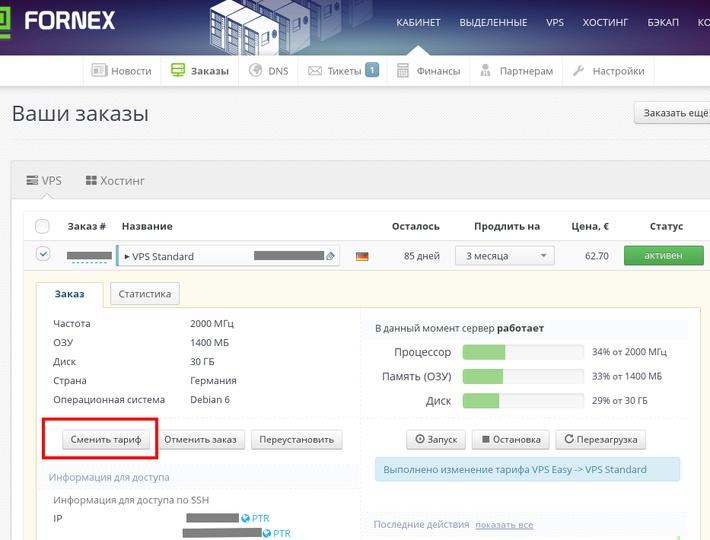Open the 3 месяца renewal period dropdown
This screenshot has width=710, height=540.
(x=504, y=256)
